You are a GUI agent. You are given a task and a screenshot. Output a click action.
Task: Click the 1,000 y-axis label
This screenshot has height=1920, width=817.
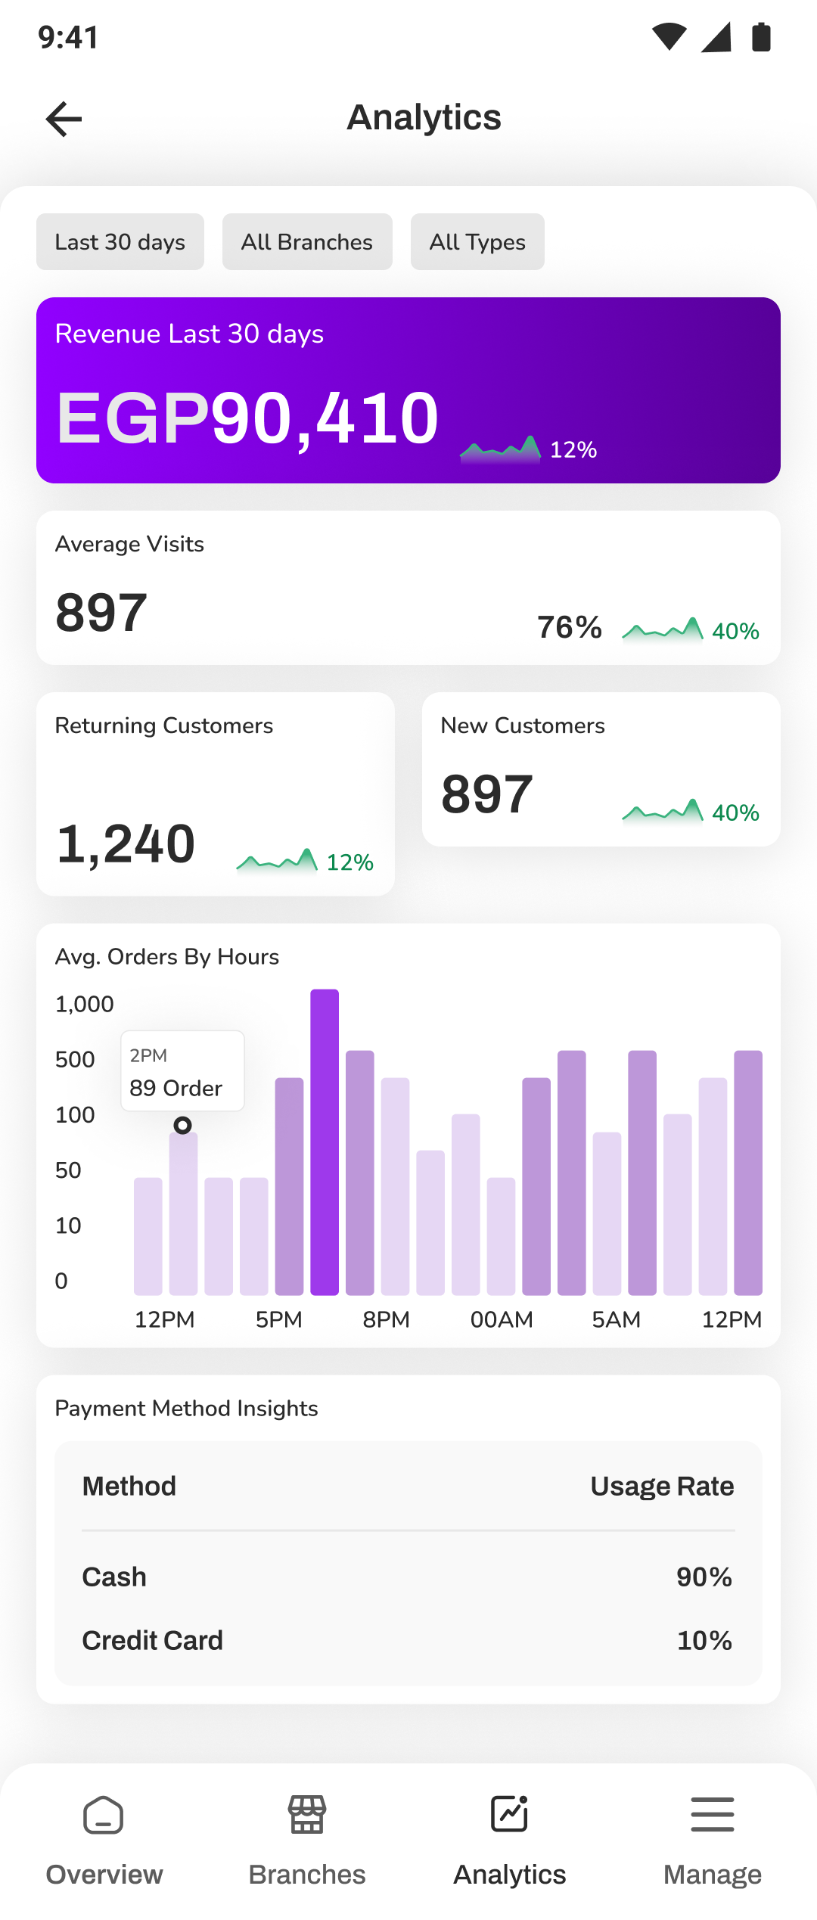[84, 1004]
